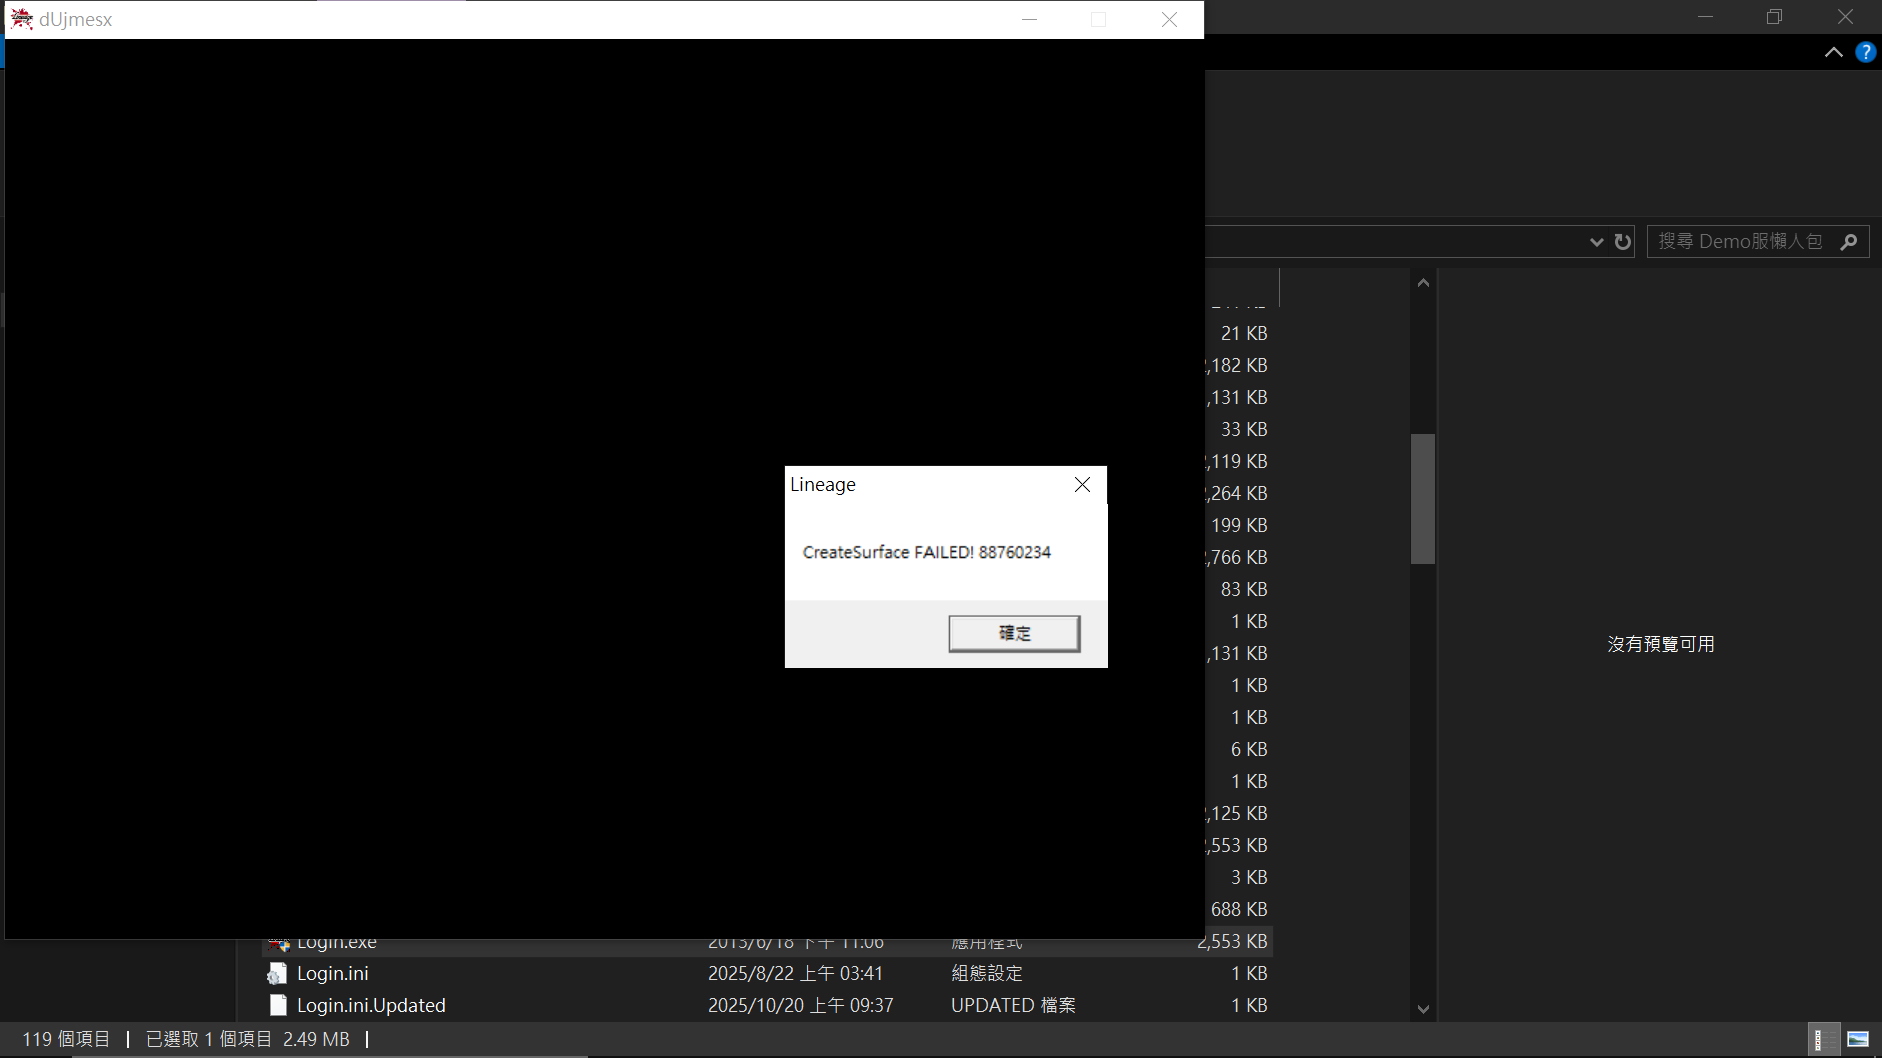Viewport: 1882px width, 1058px height.
Task: Click the 6 KB size cell
Action: click(x=1249, y=750)
